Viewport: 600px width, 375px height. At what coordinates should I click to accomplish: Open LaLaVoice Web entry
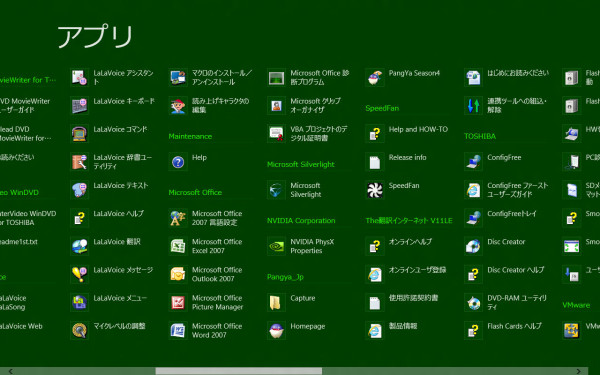point(21,326)
